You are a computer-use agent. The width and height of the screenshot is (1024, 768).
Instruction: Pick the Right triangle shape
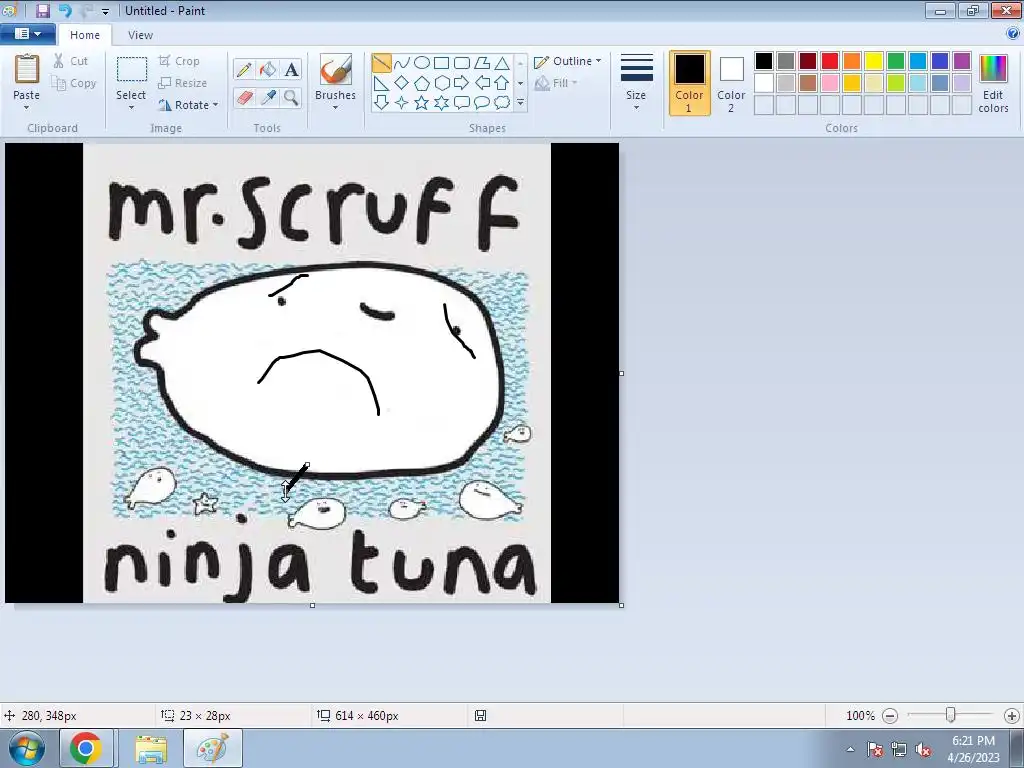click(381, 83)
